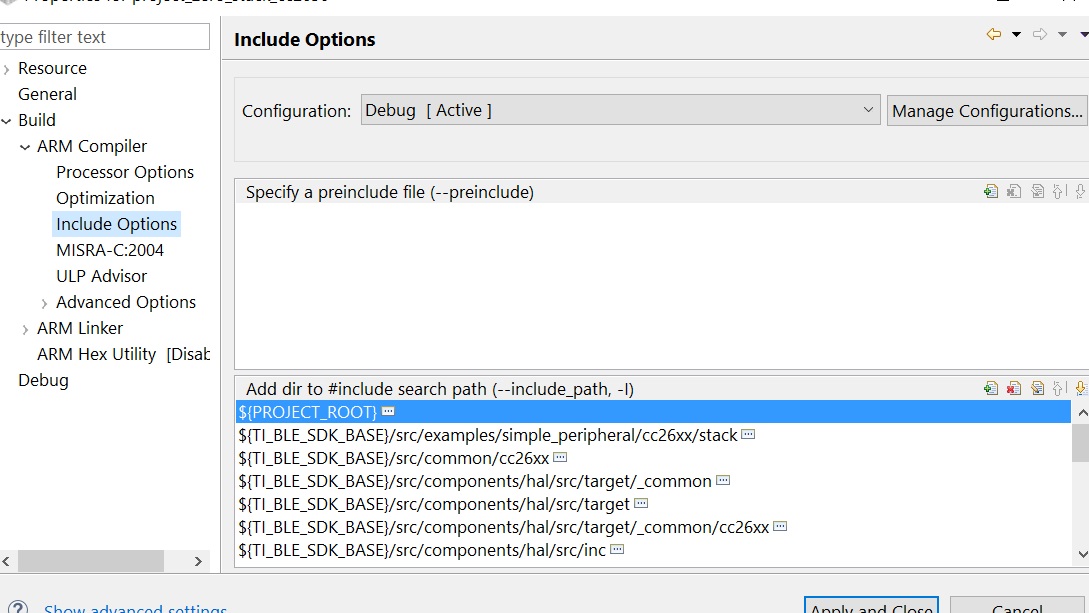Click Add icon in preinclude file toolbar
This screenshot has width=1089, height=613.
pyautogui.click(x=991, y=192)
